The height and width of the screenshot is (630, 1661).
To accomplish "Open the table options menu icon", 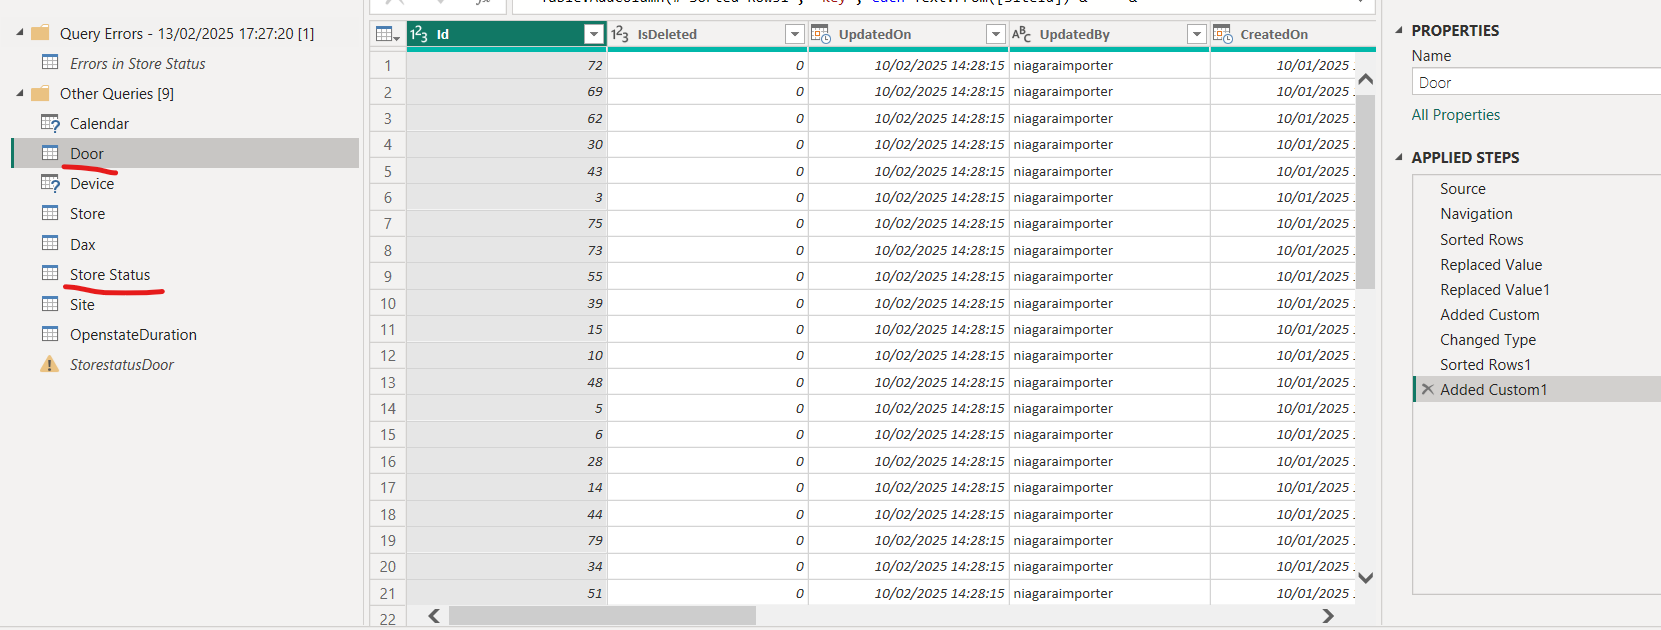I will point(387,34).
